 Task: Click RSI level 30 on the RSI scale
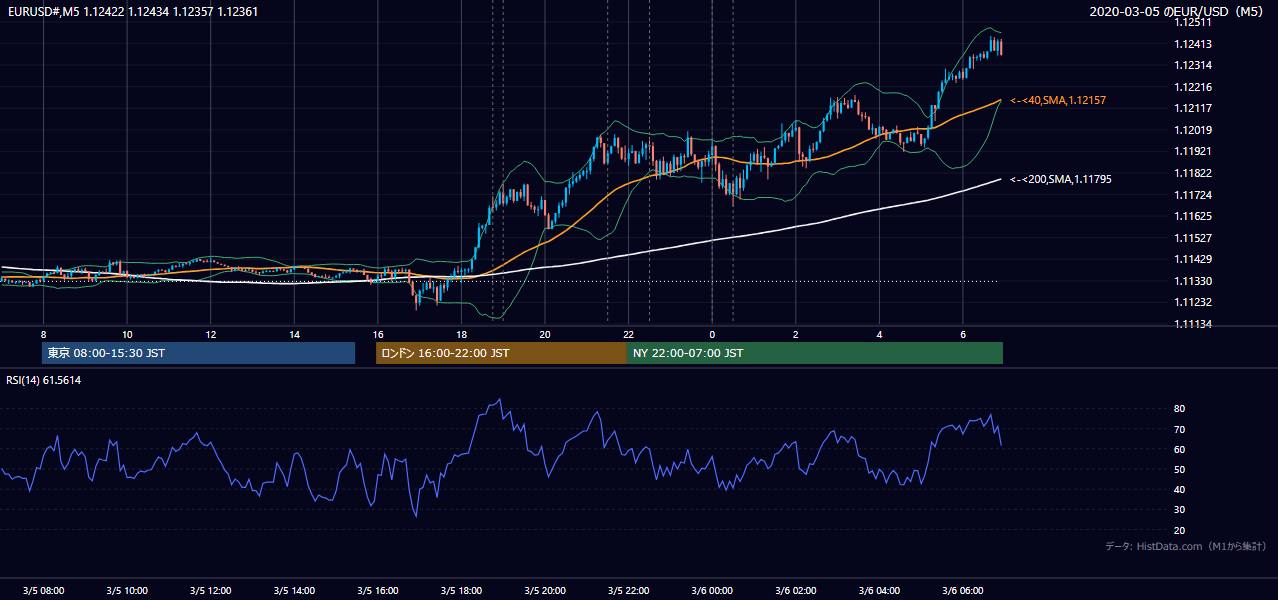(1180, 510)
